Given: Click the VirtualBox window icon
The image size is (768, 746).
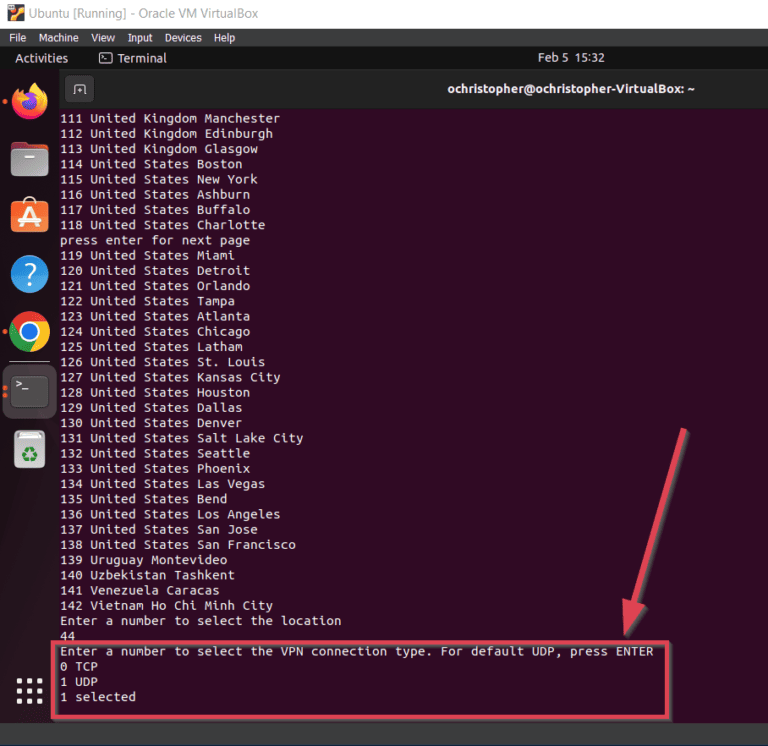Looking at the screenshot, I should tap(13, 13).
